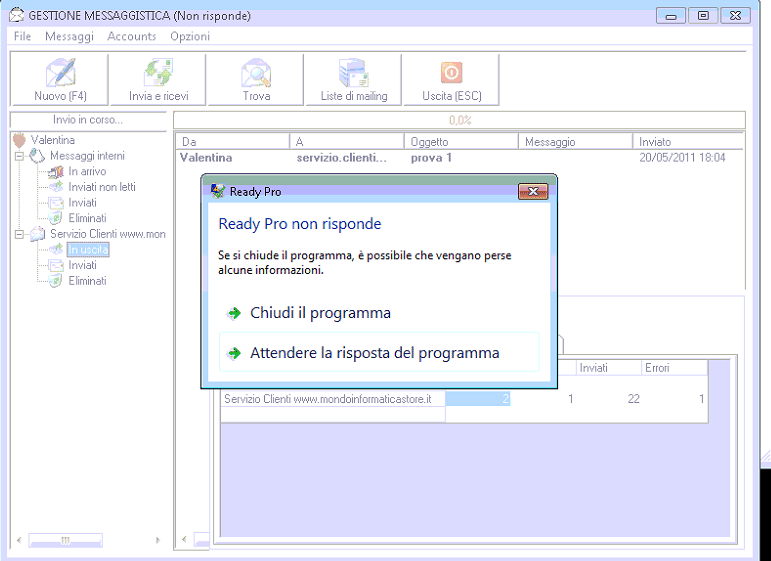Open the Opzioni menu
The height and width of the screenshot is (561, 771).
point(190,36)
